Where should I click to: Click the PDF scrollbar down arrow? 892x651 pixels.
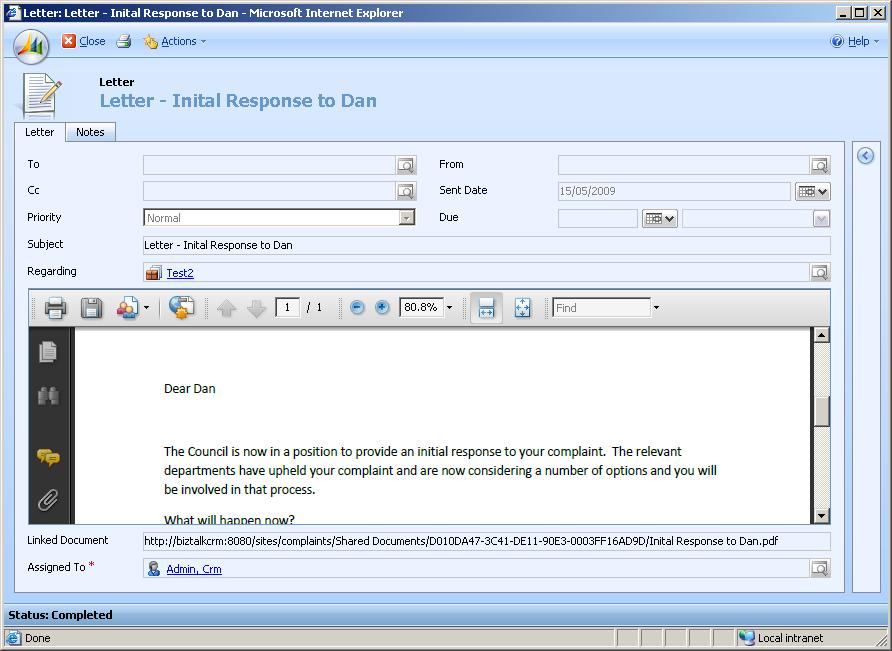(821, 516)
